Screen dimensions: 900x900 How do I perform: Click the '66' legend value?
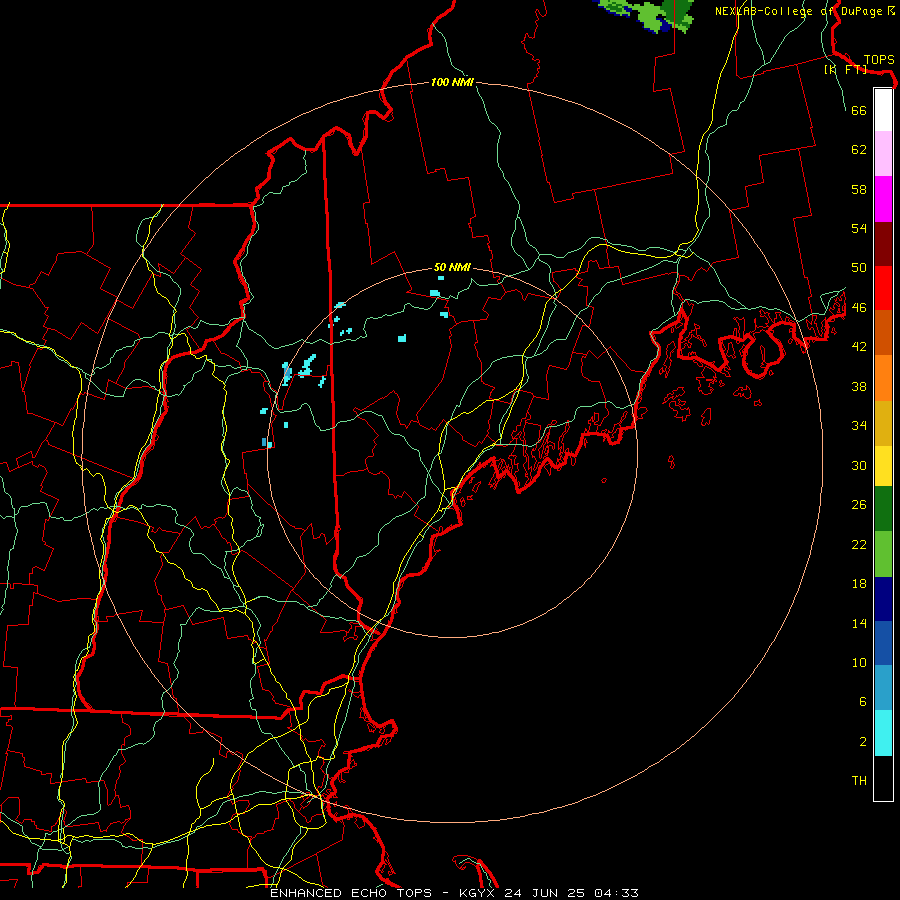point(859,110)
